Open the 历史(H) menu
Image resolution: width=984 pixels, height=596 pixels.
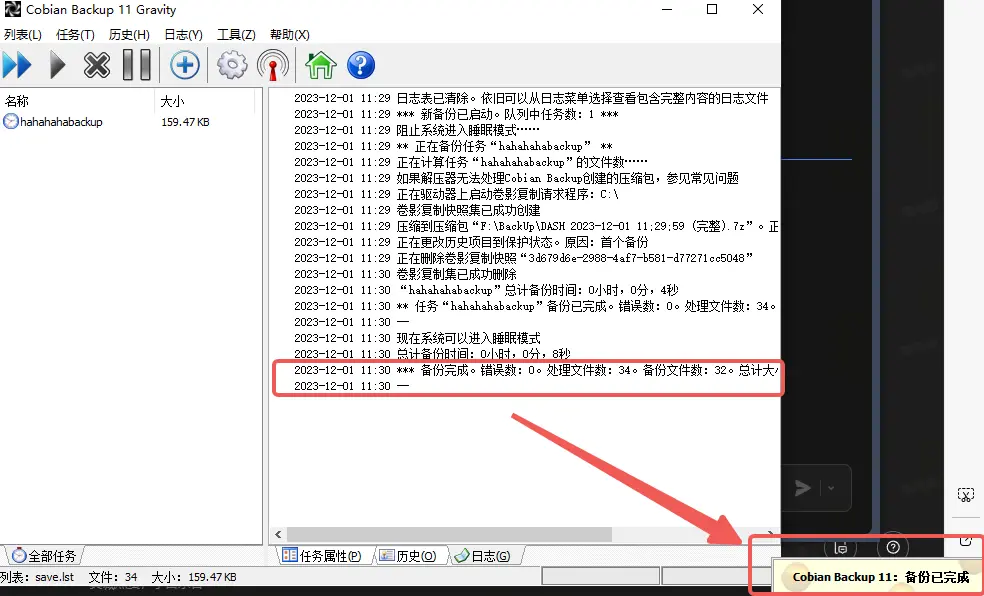(x=129, y=35)
